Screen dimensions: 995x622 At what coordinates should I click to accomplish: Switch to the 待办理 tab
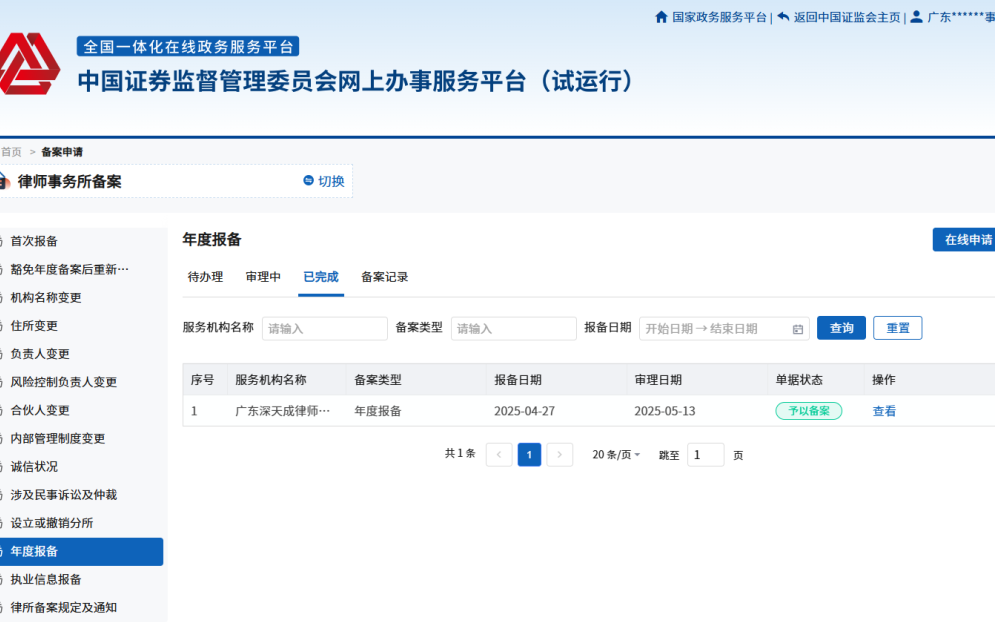pyautogui.click(x=204, y=277)
